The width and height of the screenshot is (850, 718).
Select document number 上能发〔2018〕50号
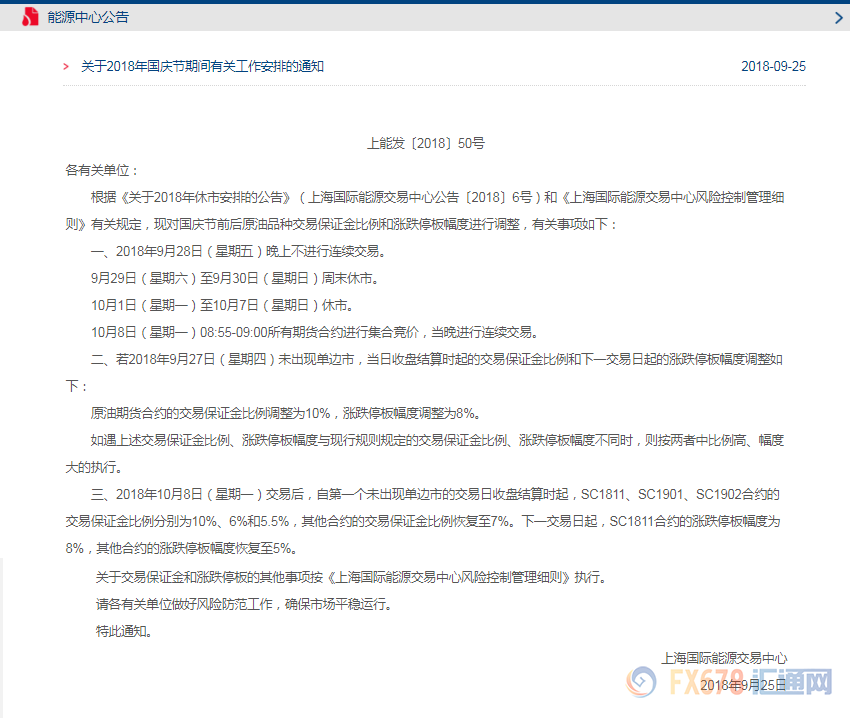(425, 143)
